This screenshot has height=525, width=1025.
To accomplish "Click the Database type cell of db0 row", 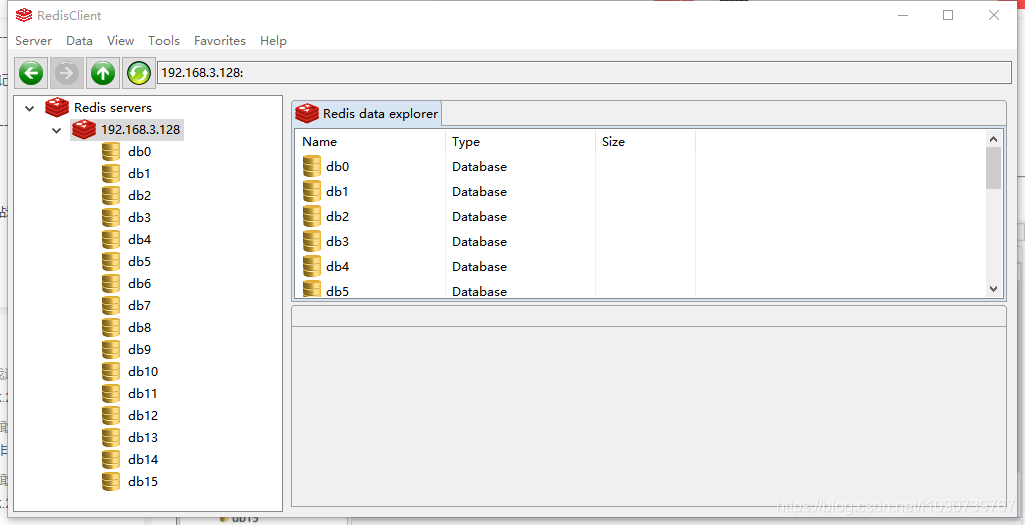I will pyautogui.click(x=479, y=167).
